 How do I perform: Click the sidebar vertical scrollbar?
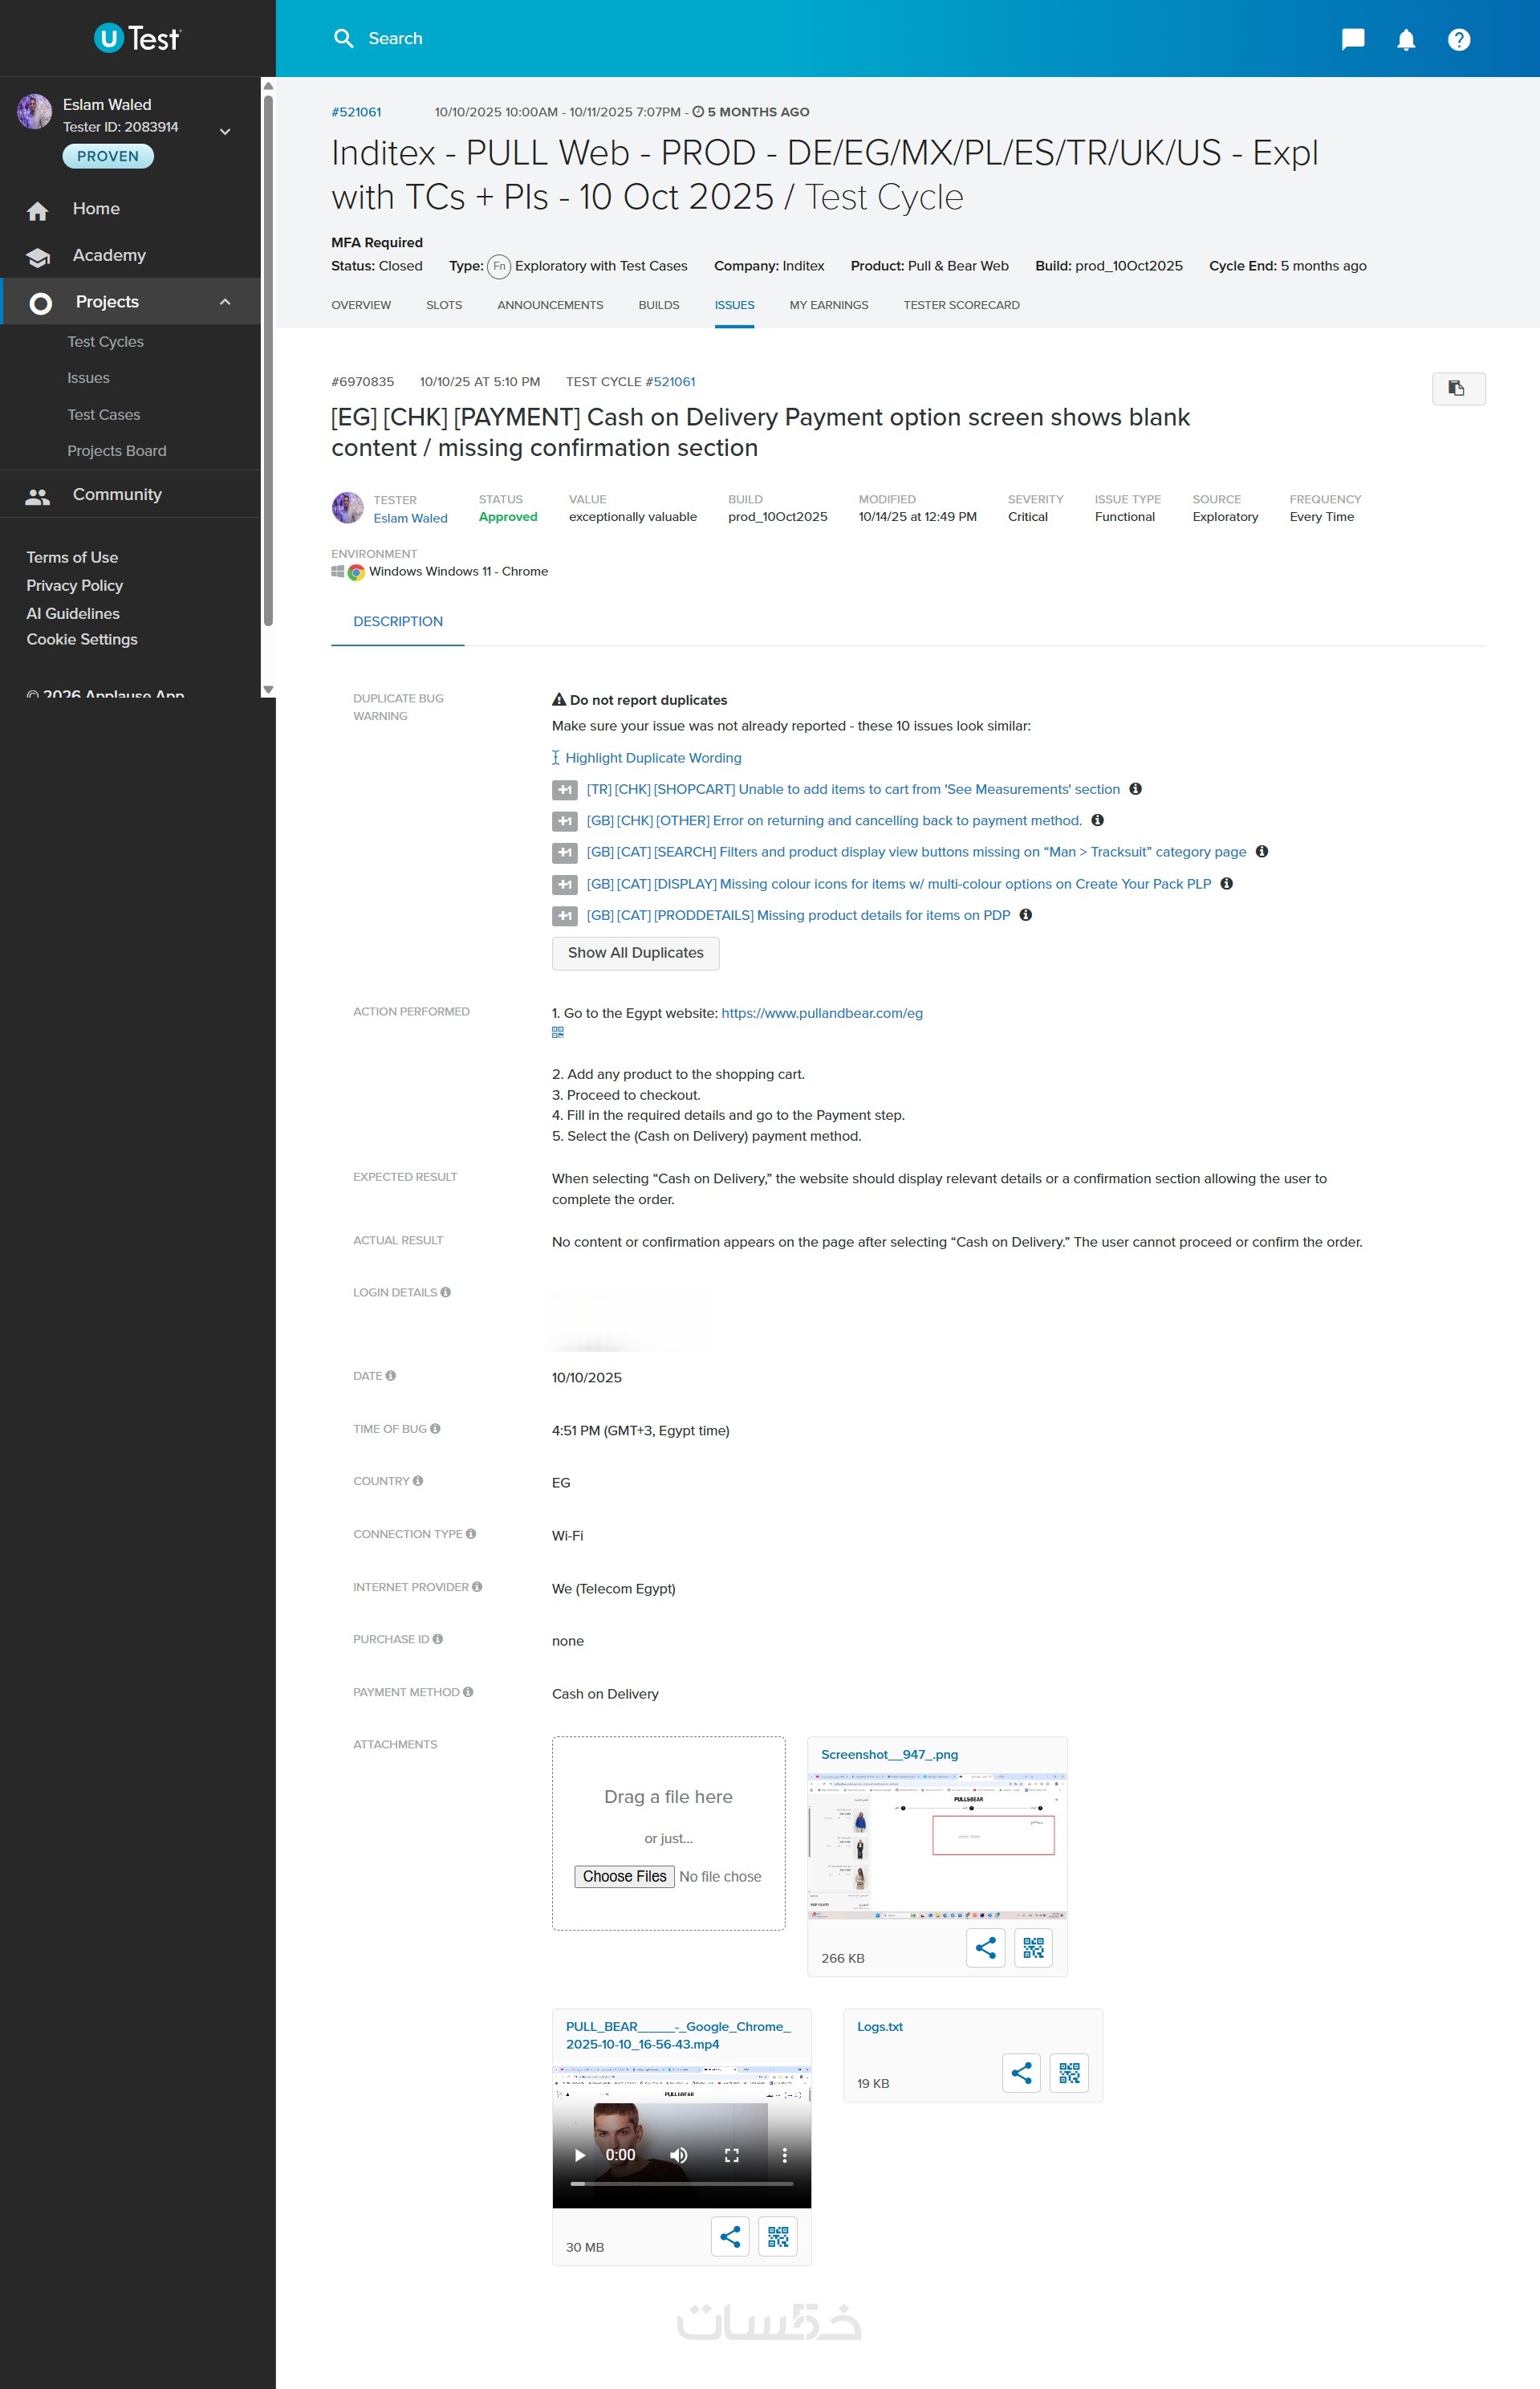point(268,360)
